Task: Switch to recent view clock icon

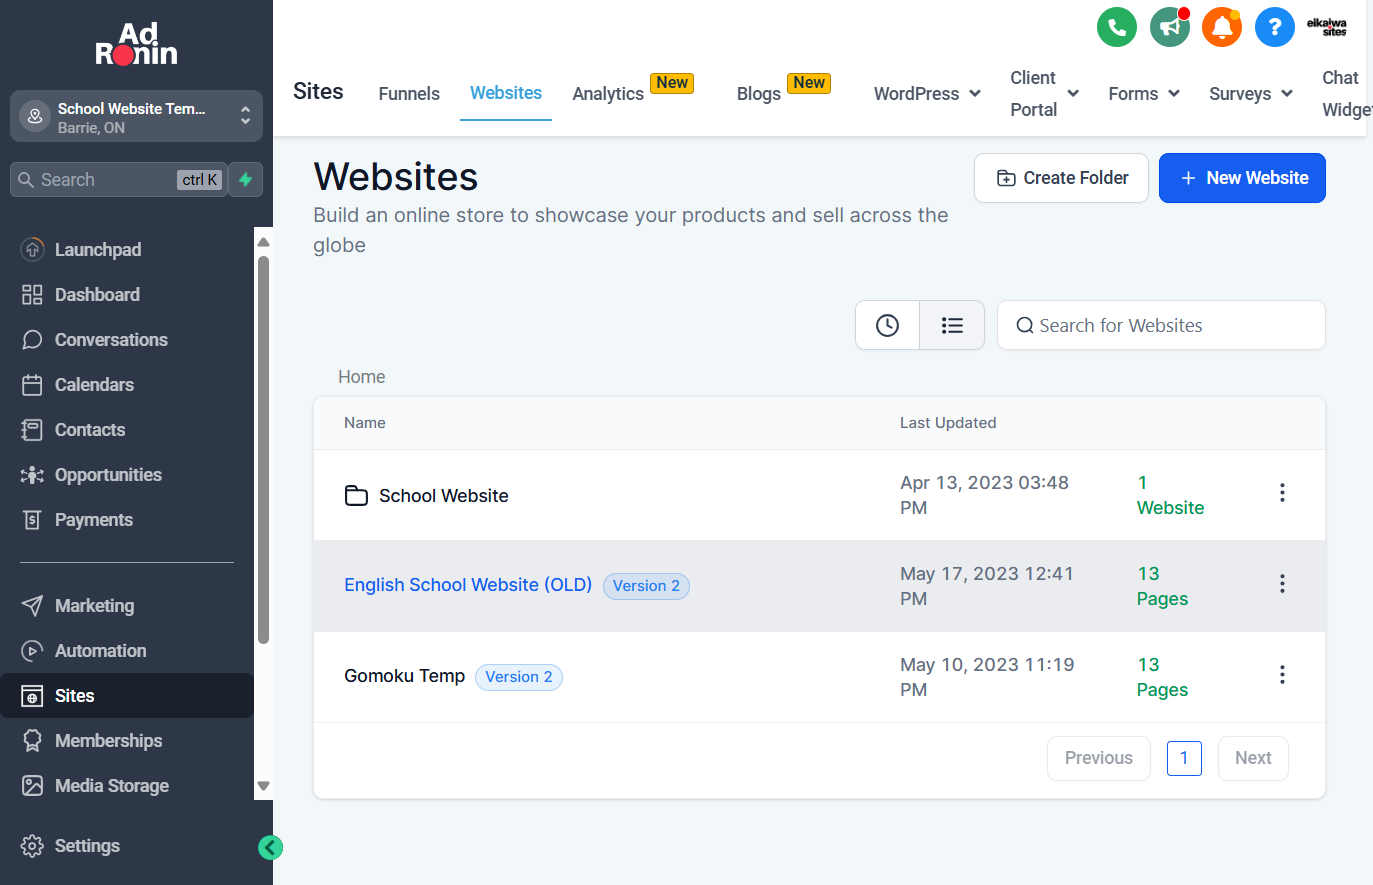Action: [887, 325]
